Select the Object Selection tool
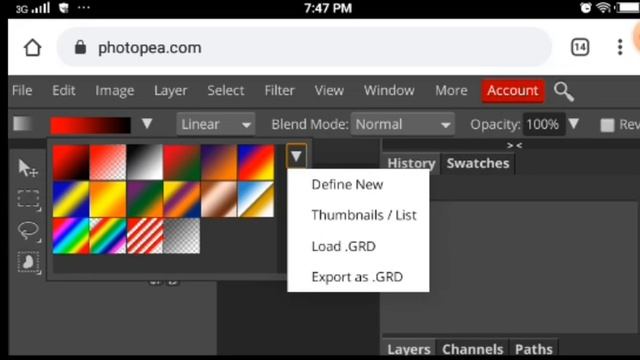 pyautogui.click(x=28, y=262)
